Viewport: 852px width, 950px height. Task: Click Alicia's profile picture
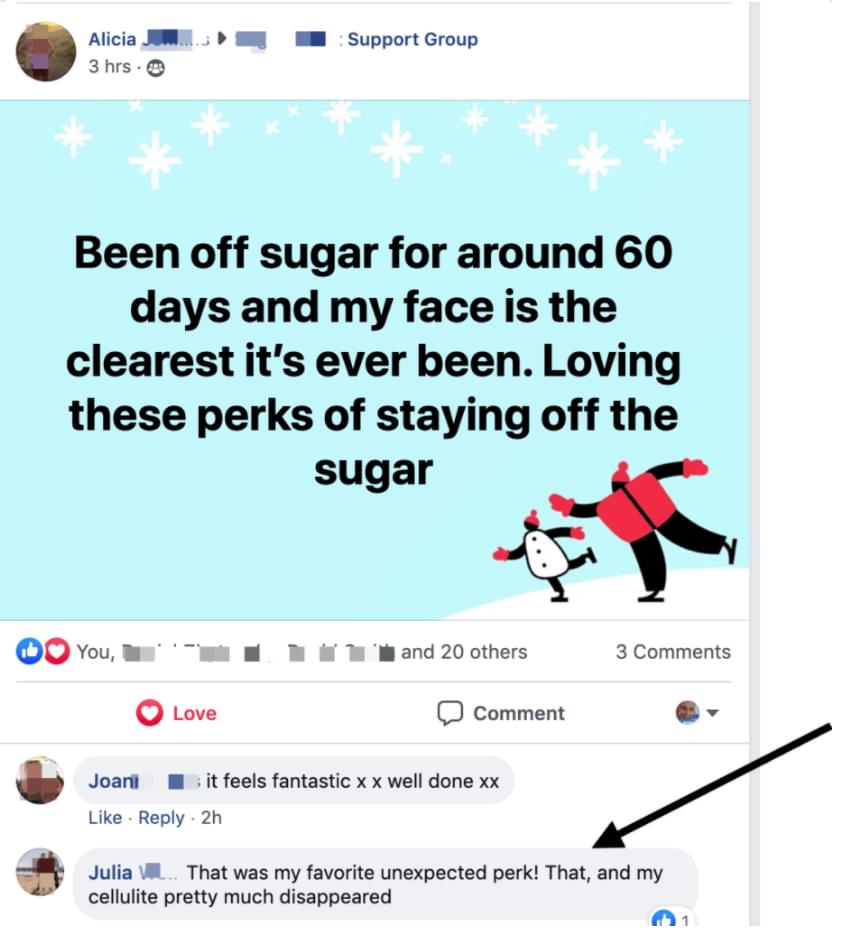pyautogui.click(x=46, y=52)
